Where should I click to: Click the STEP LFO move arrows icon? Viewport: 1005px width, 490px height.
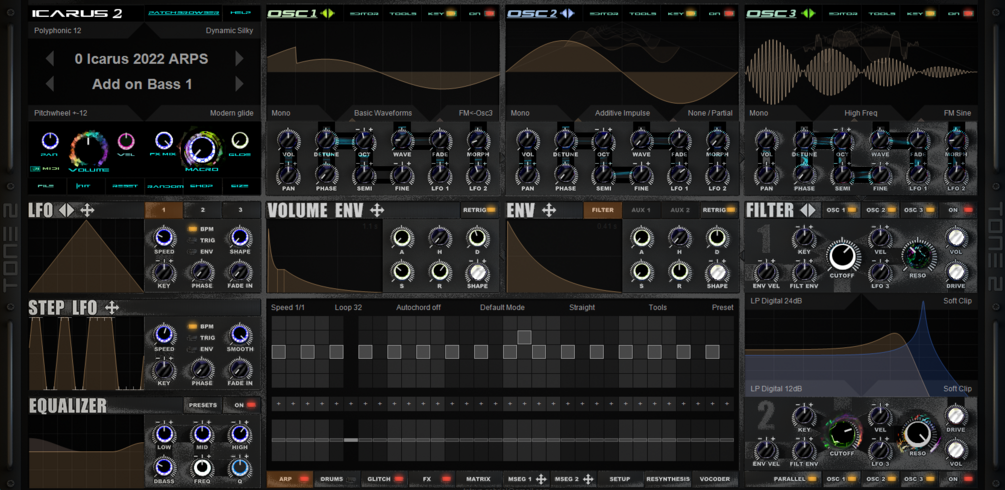click(x=112, y=308)
